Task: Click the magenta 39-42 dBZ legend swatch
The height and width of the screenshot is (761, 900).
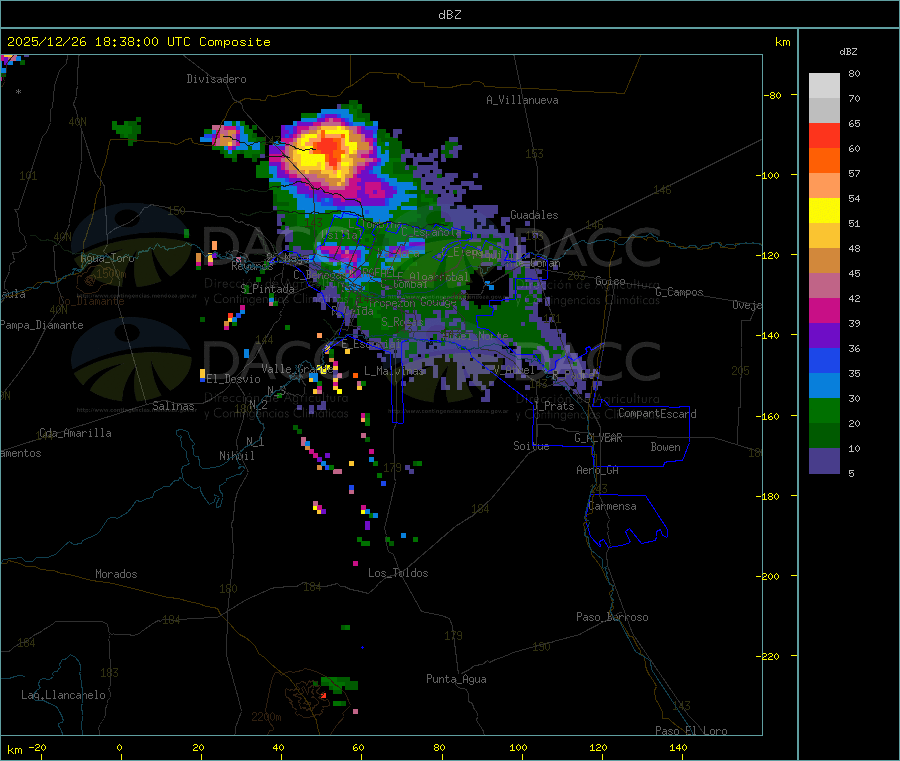Action: pyautogui.click(x=824, y=310)
